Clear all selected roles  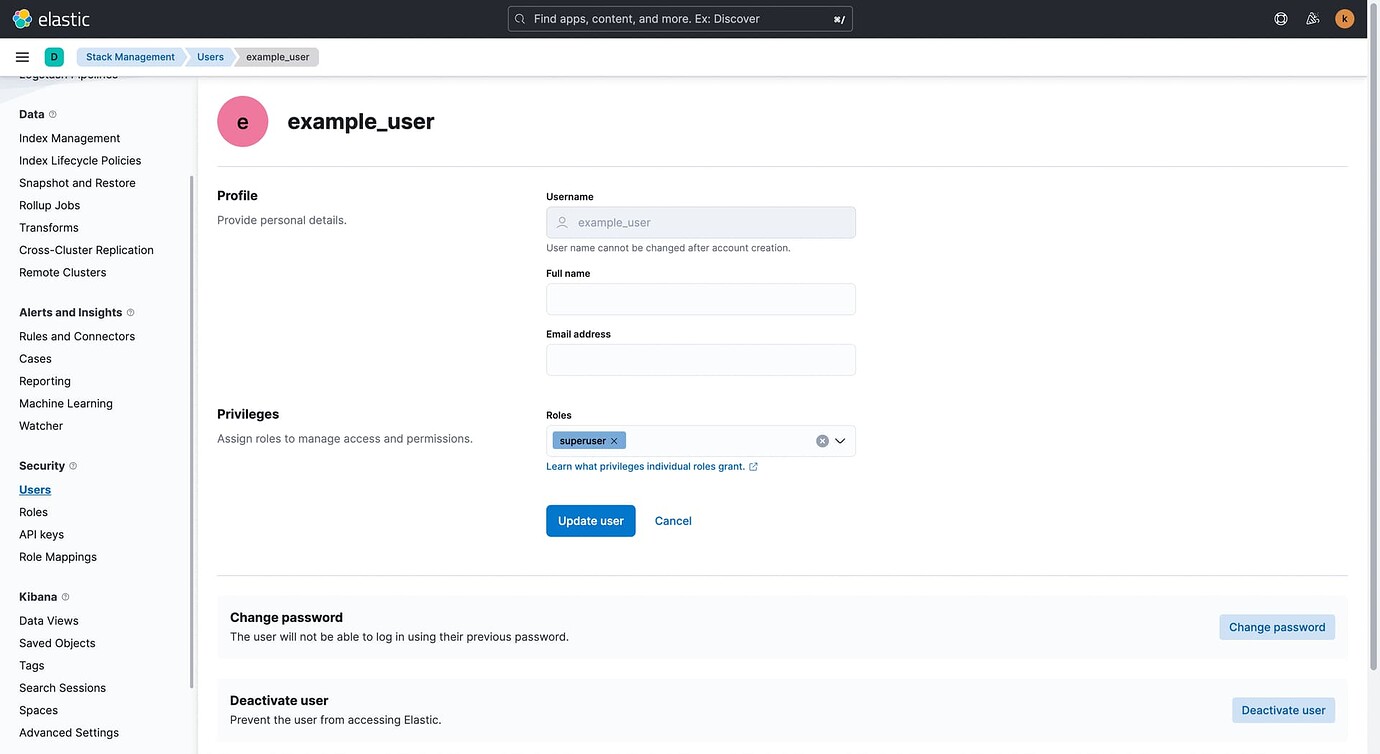820,440
